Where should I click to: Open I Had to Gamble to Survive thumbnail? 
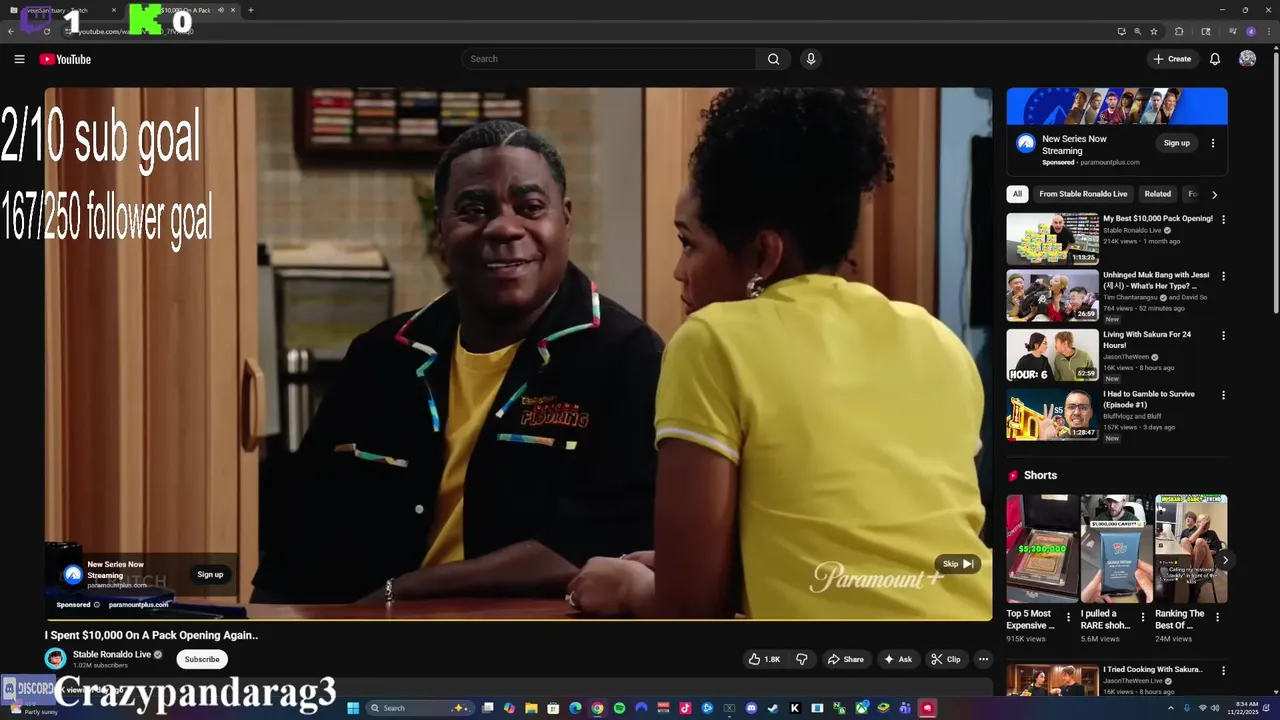coord(1052,414)
